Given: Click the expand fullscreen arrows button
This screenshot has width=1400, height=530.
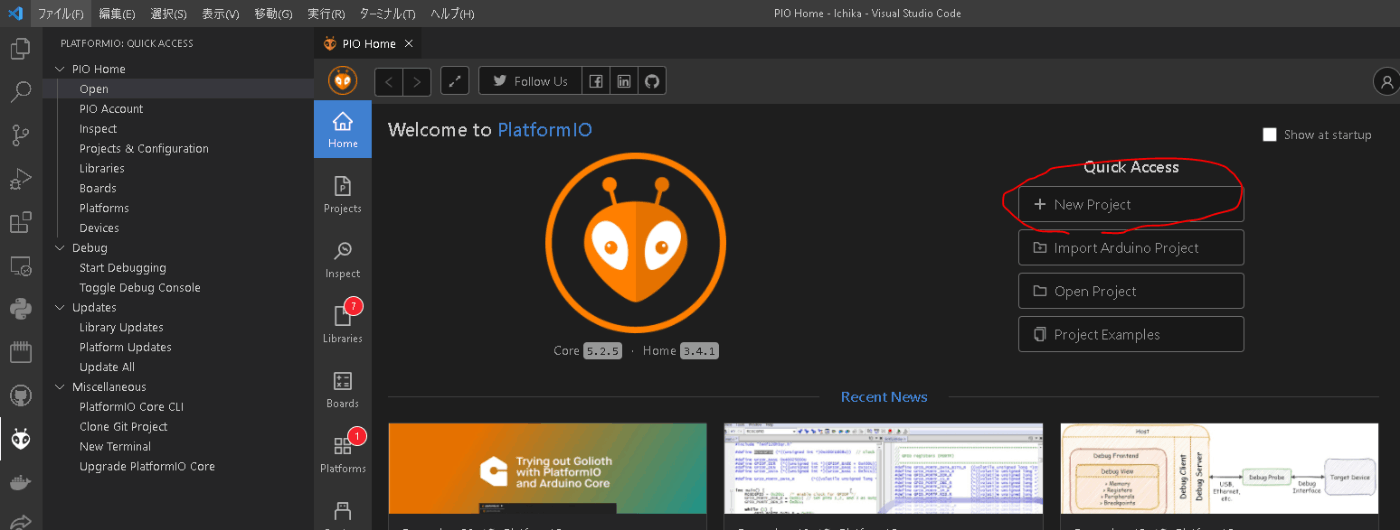Looking at the screenshot, I should (455, 81).
